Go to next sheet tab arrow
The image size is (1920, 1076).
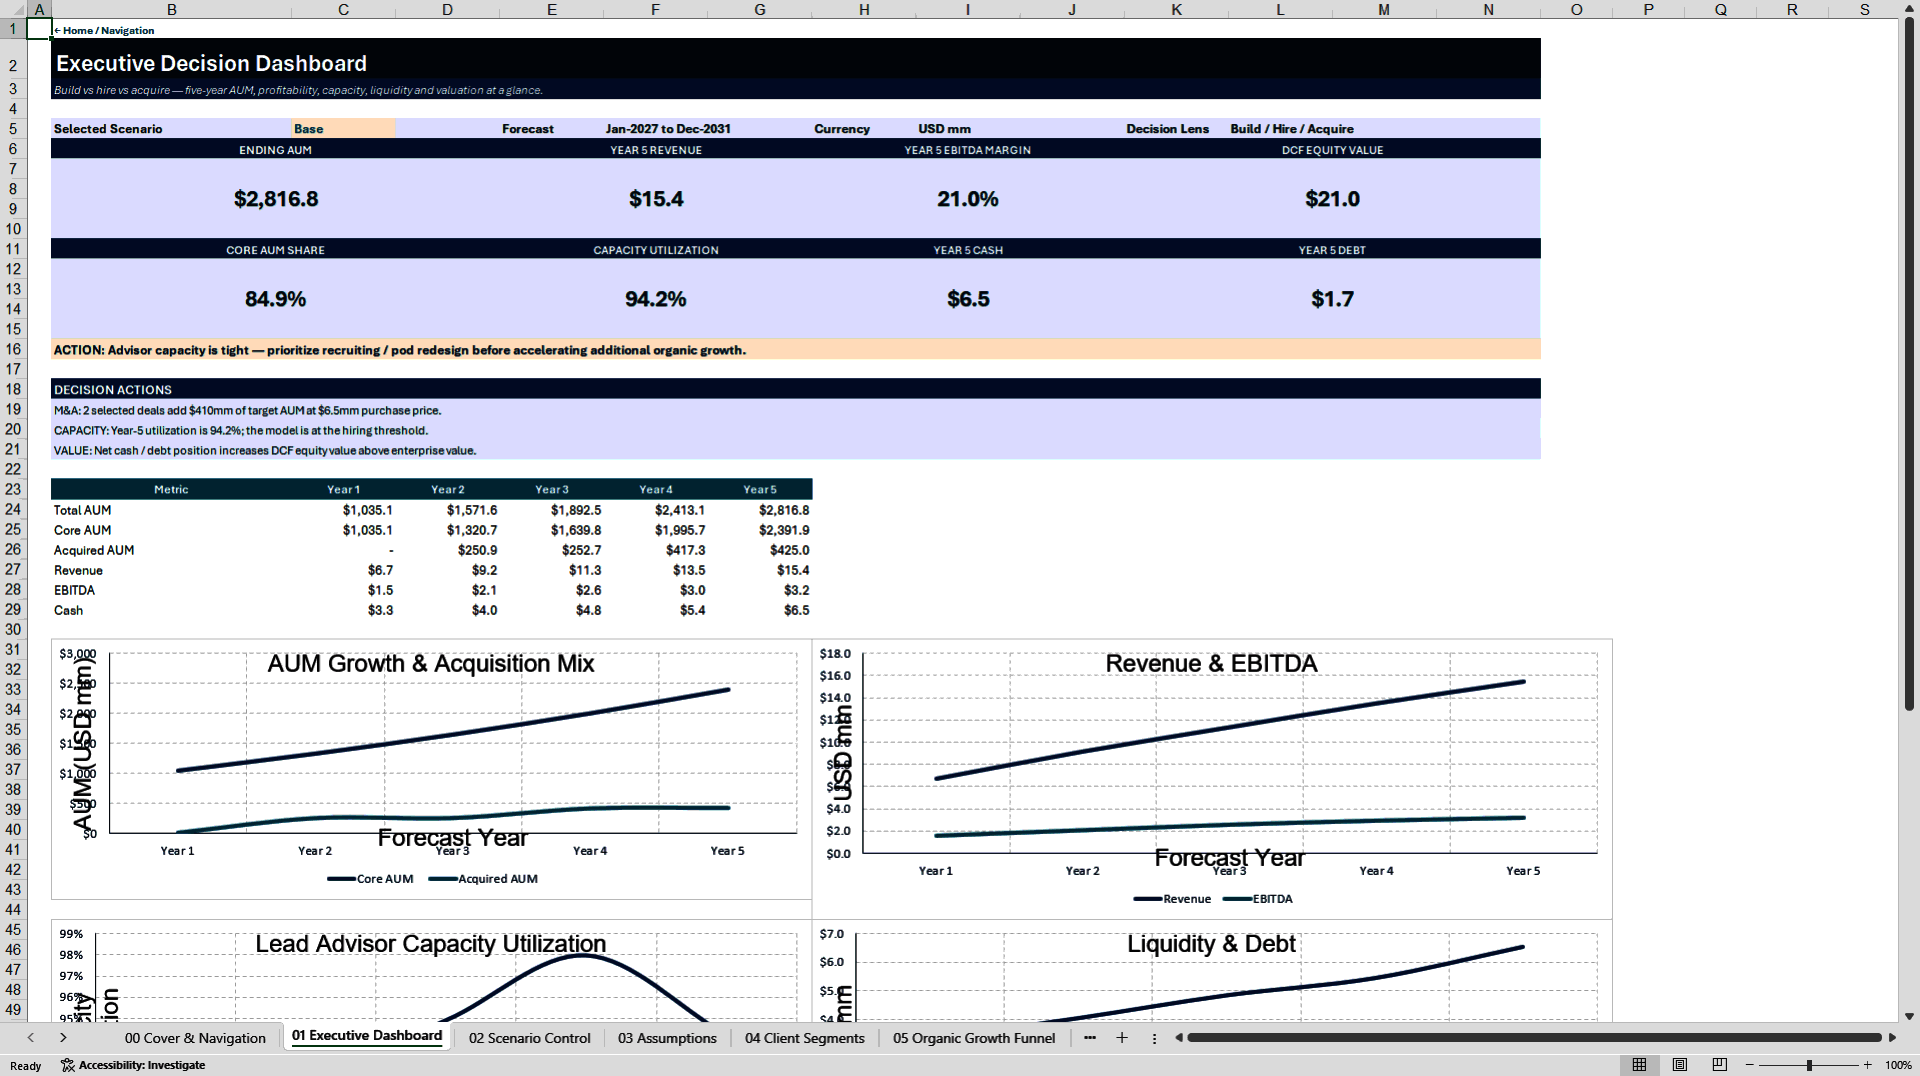(x=63, y=1038)
